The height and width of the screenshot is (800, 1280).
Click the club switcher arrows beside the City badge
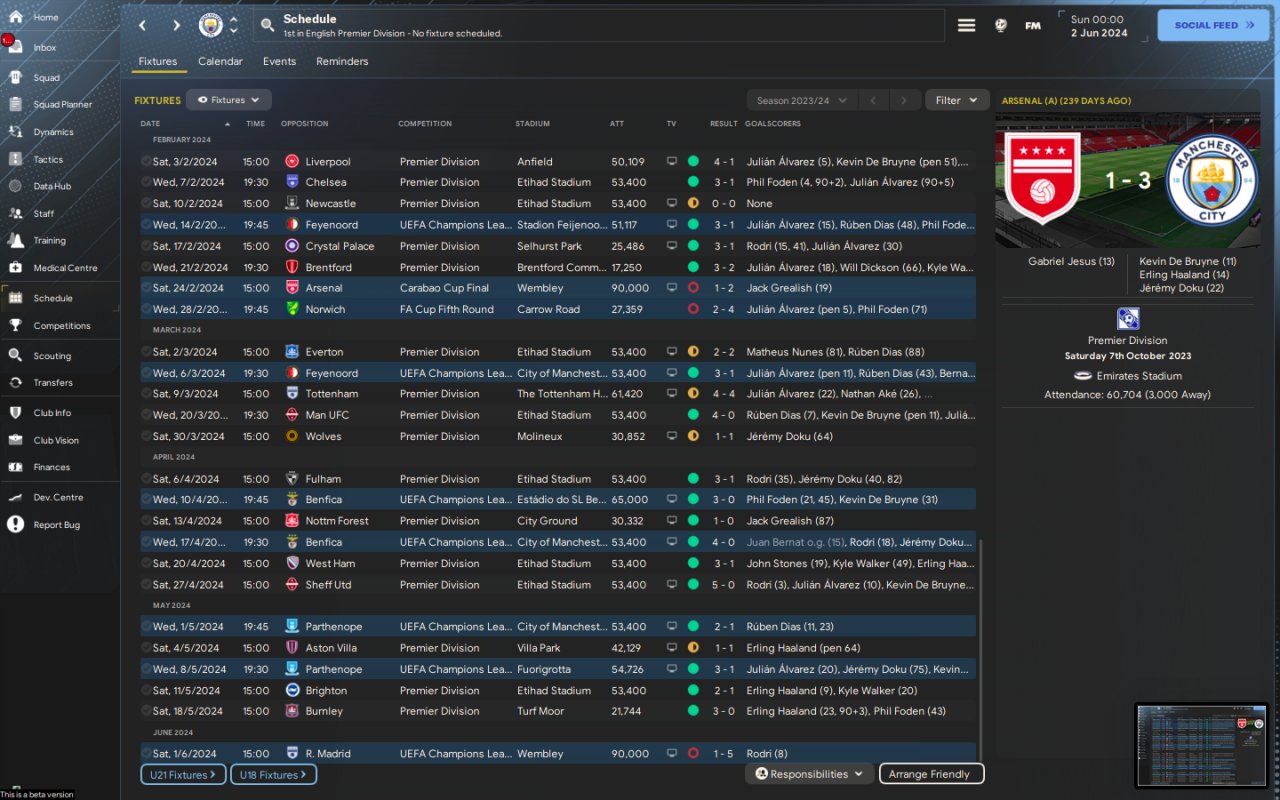coord(234,25)
